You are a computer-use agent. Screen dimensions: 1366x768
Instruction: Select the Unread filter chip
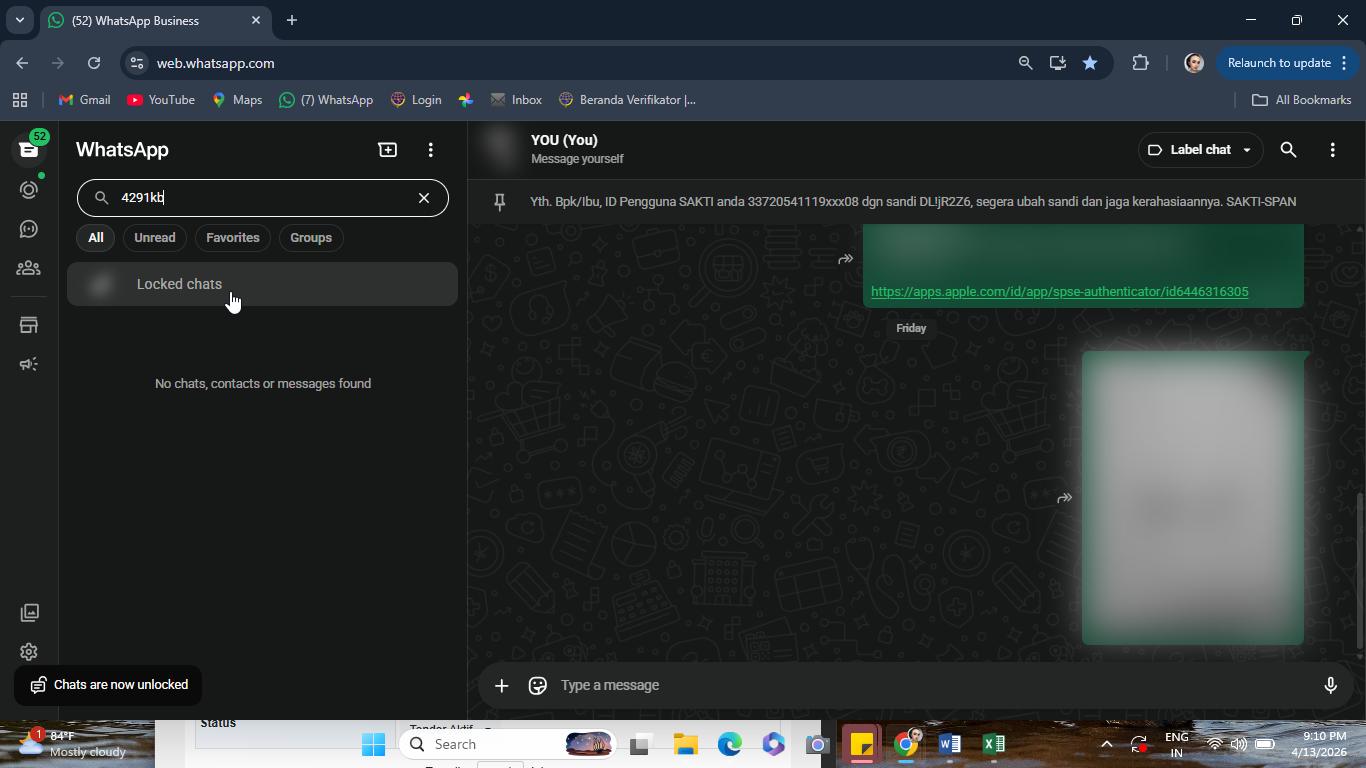[155, 238]
